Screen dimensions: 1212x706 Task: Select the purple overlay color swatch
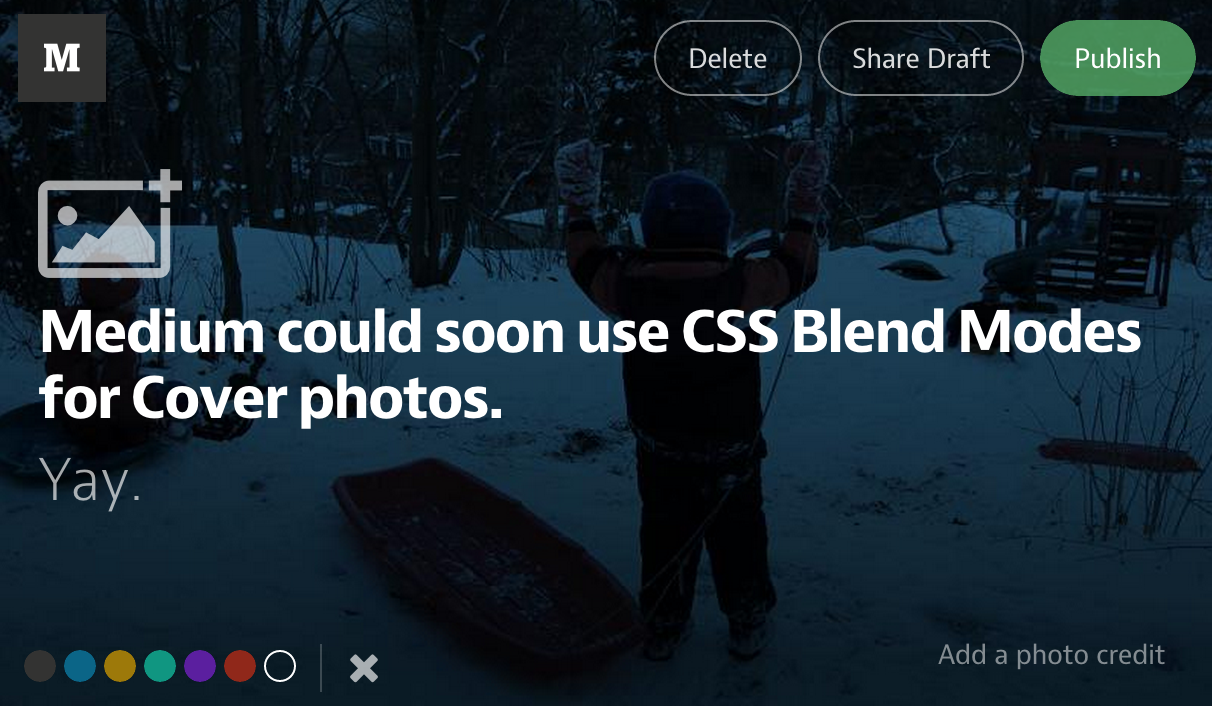pyautogui.click(x=200, y=666)
